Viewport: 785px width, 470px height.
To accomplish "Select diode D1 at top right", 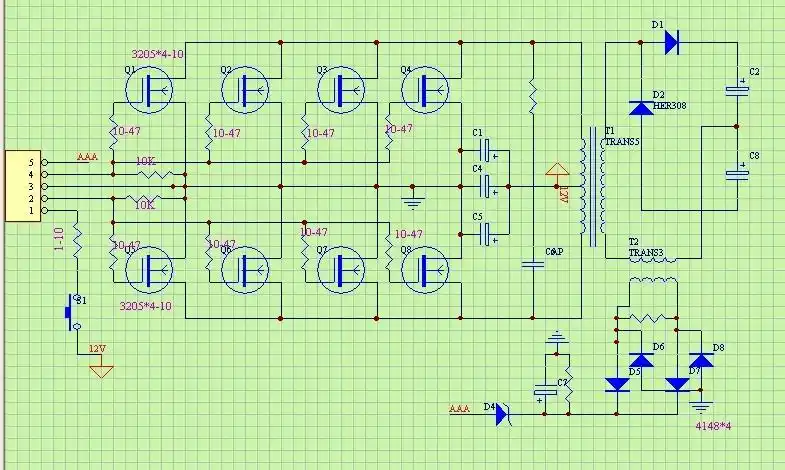I will point(670,42).
